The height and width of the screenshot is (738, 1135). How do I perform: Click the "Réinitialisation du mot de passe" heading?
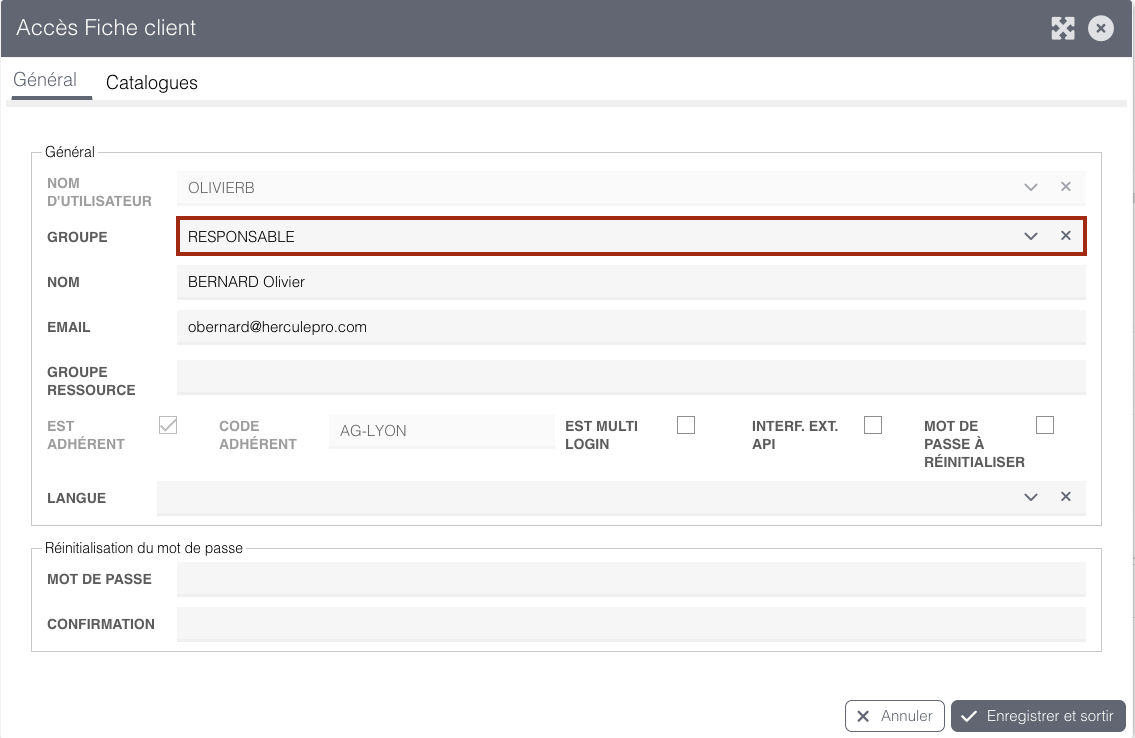tap(144, 548)
